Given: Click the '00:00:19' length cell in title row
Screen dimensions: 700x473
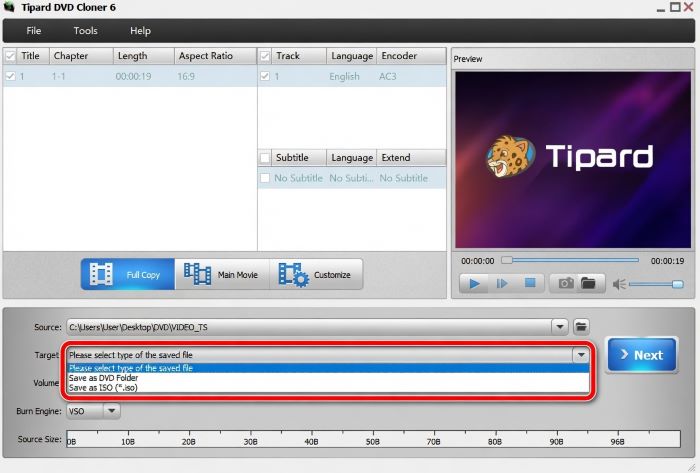Looking at the screenshot, I should 133,76.
